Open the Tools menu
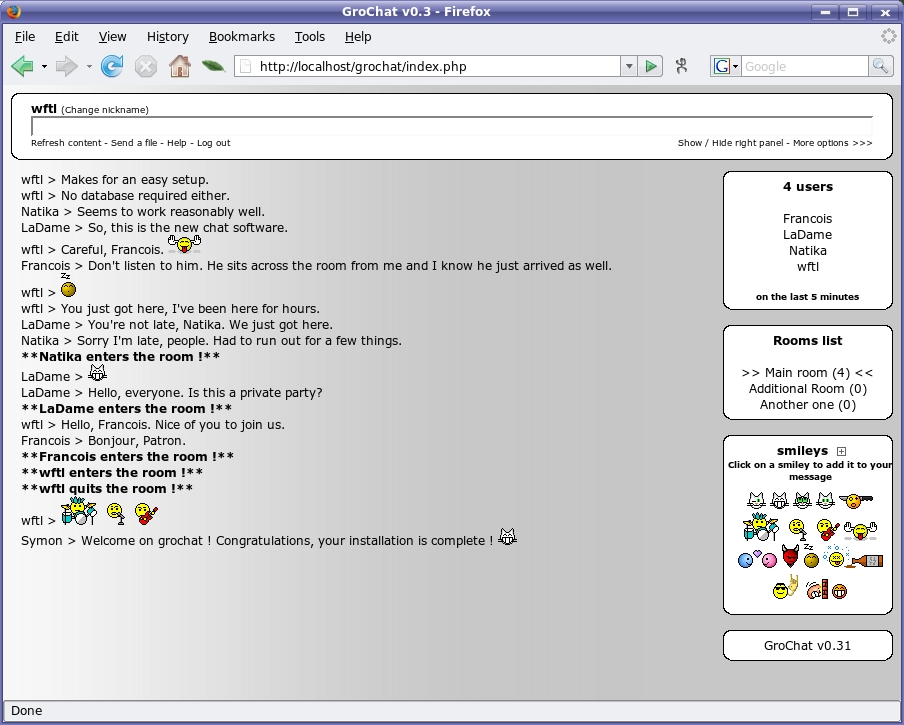 (x=309, y=37)
